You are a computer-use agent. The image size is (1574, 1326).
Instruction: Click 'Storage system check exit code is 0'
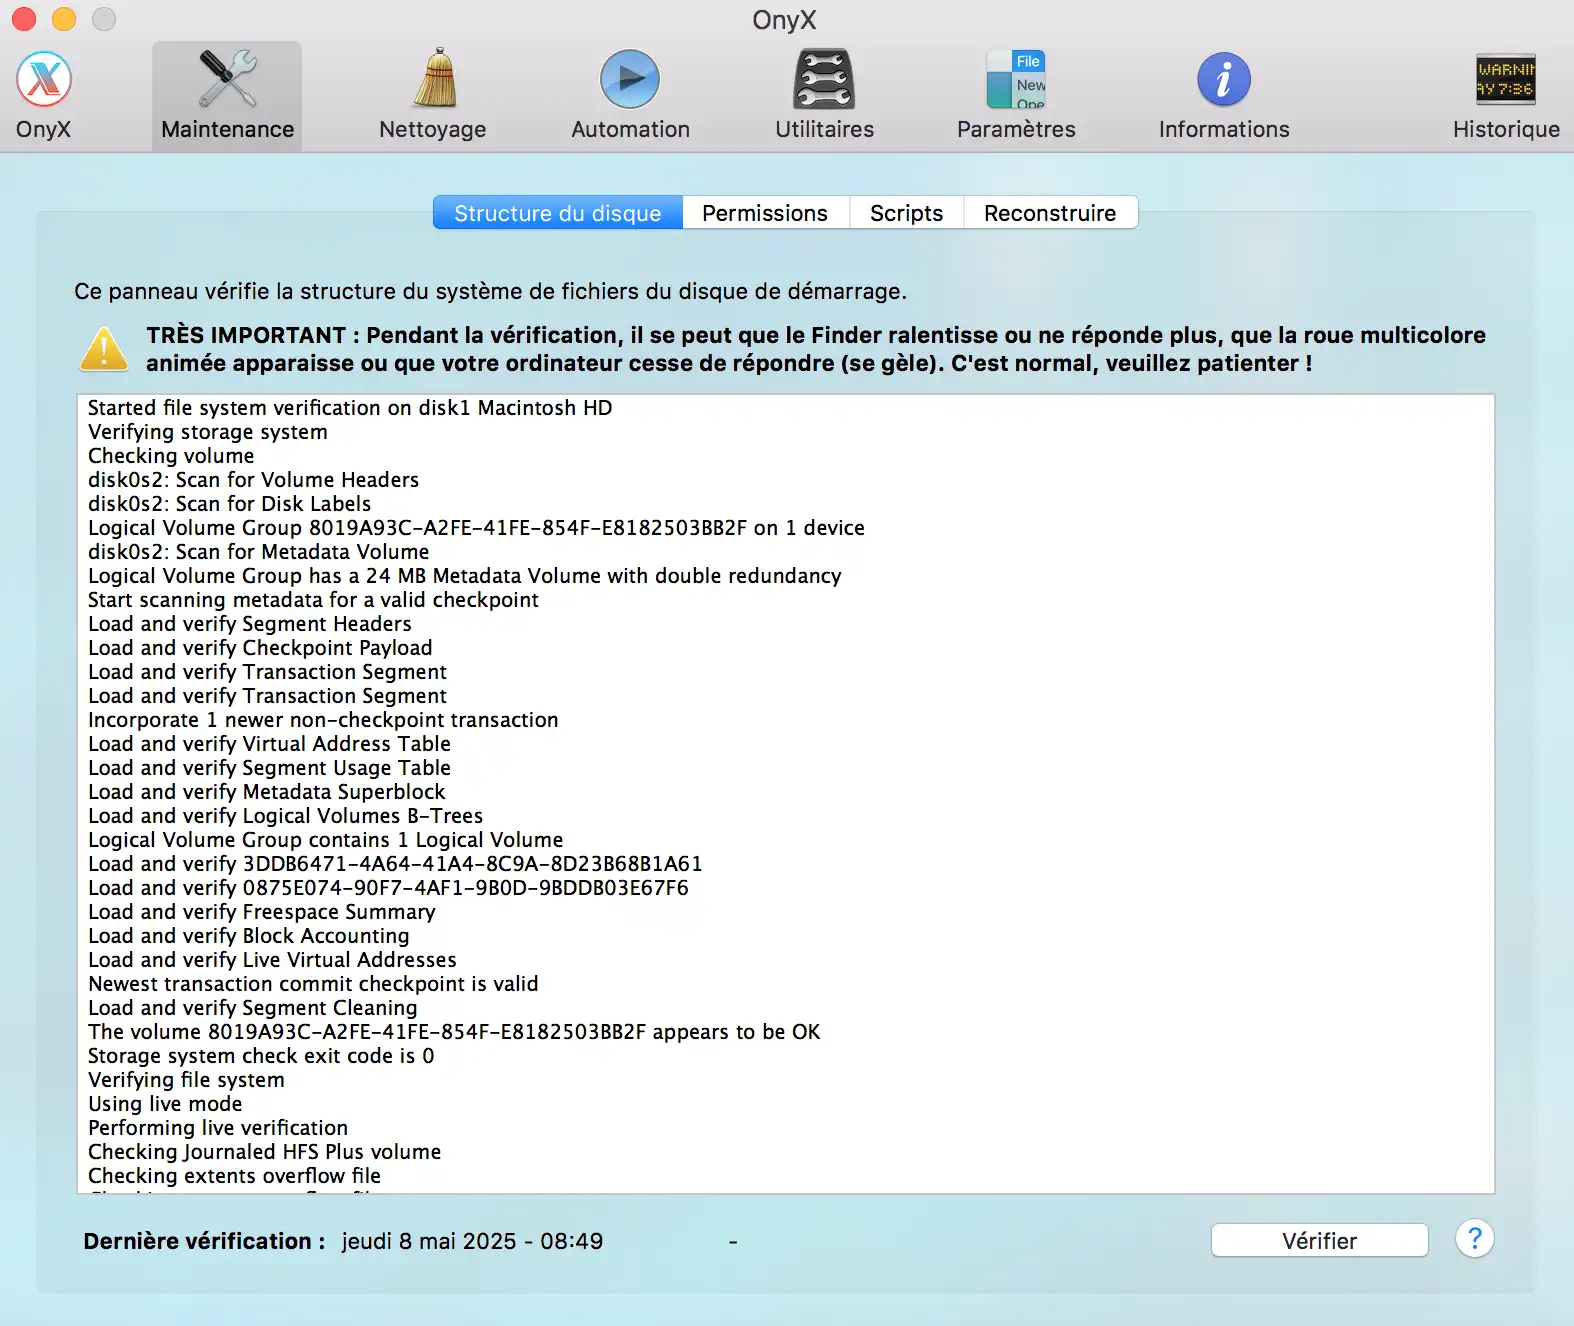tap(261, 1056)
